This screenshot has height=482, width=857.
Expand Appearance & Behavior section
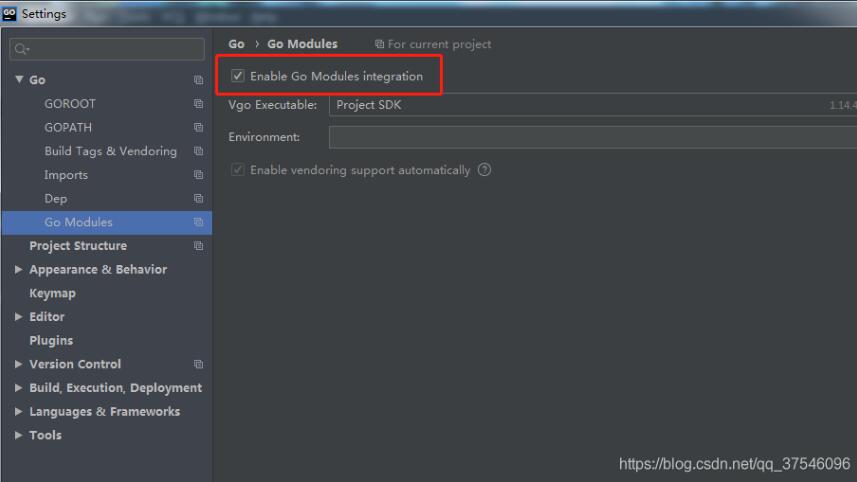(19, 270)
